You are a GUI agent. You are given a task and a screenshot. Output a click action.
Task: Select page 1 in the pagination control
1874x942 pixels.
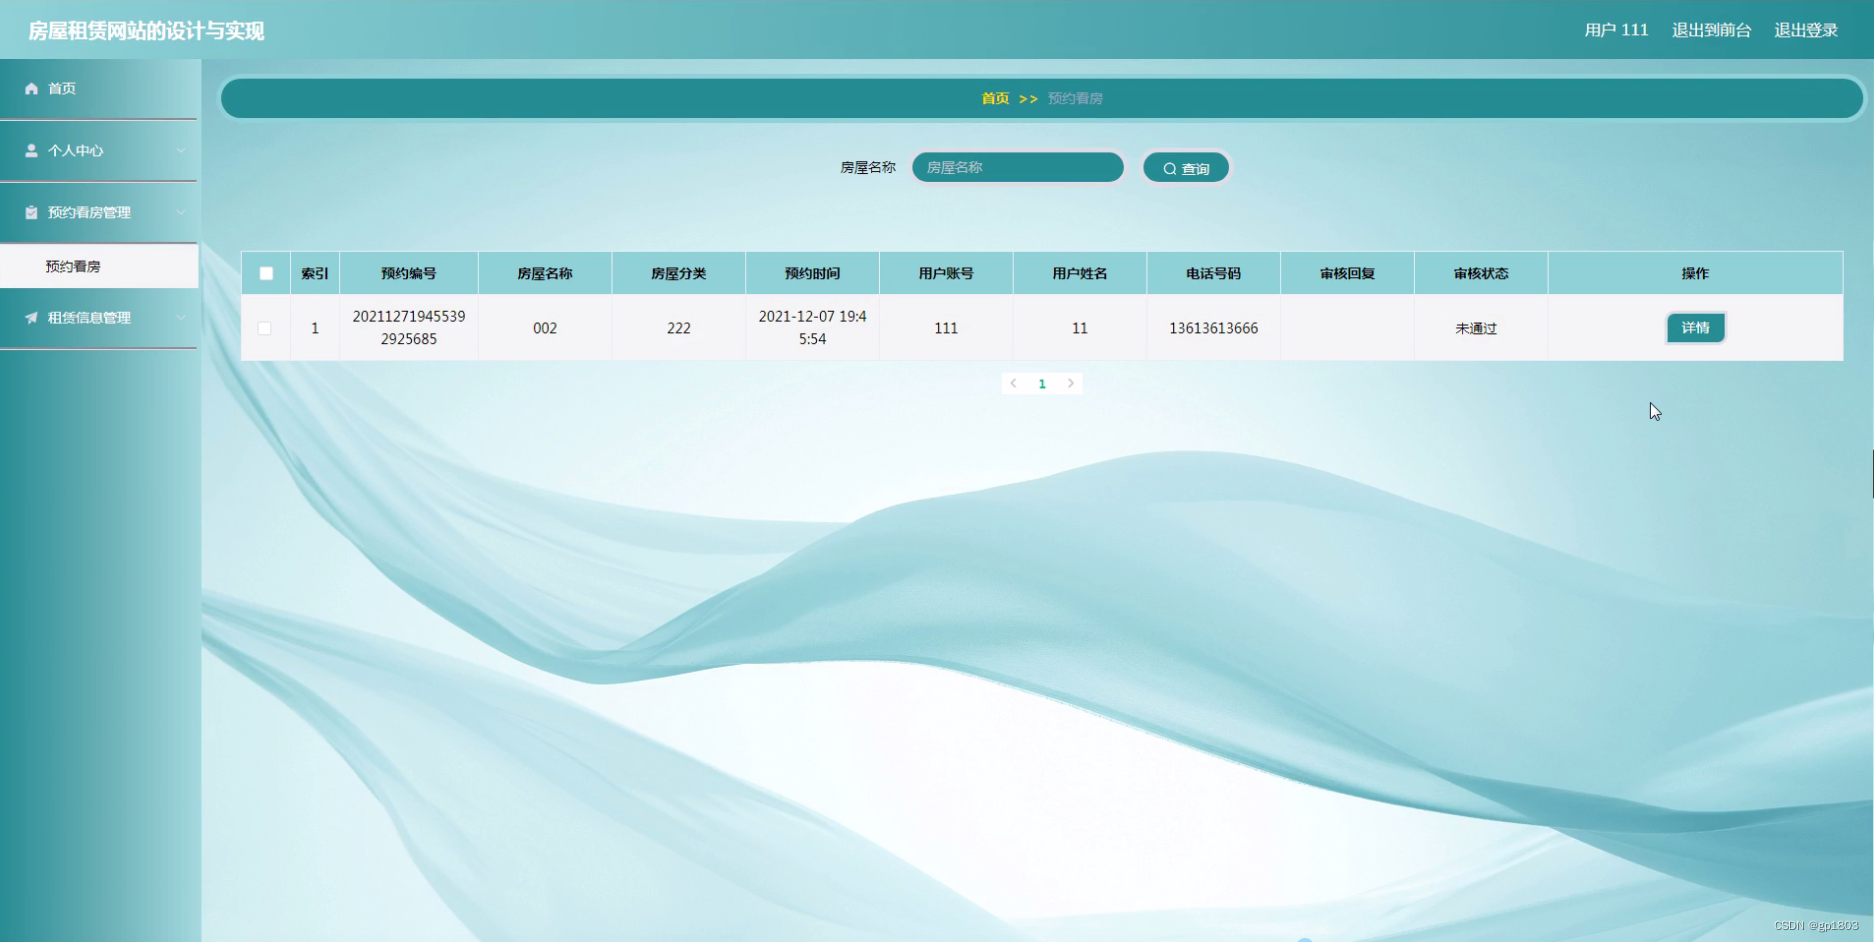point(1042,383)
